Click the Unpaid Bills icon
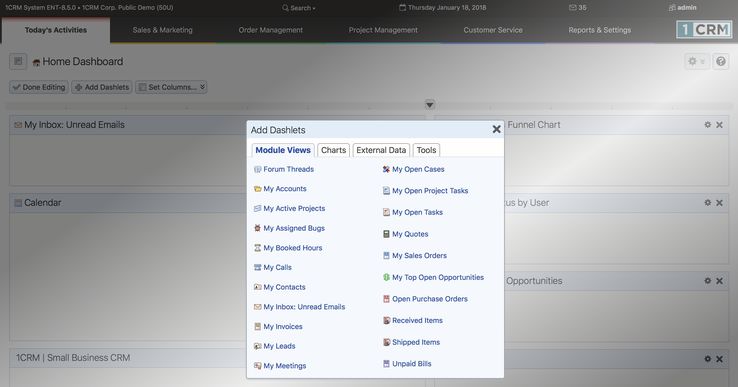This screenshot has width=738, height=387. (x=386, y=364)
